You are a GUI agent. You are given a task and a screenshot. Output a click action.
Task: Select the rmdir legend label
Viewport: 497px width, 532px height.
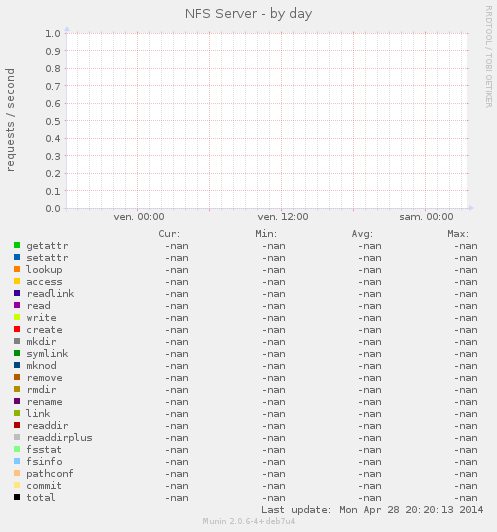point(41,390)
